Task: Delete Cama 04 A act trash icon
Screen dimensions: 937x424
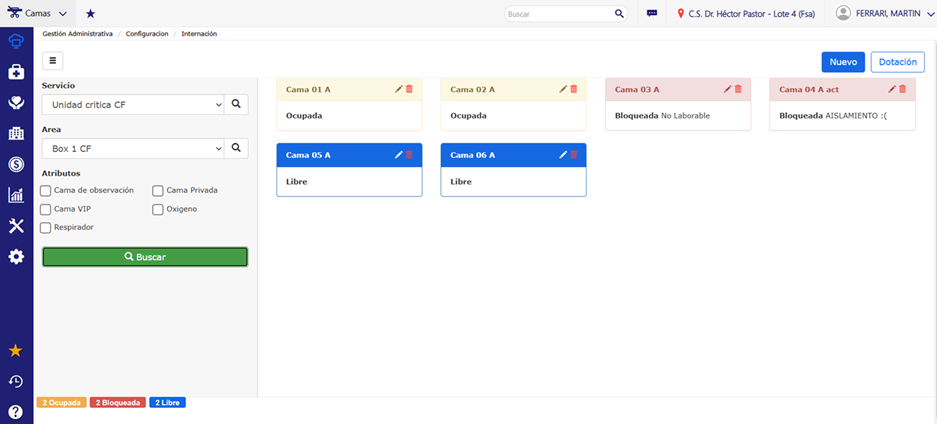Action: pos(902,89)
